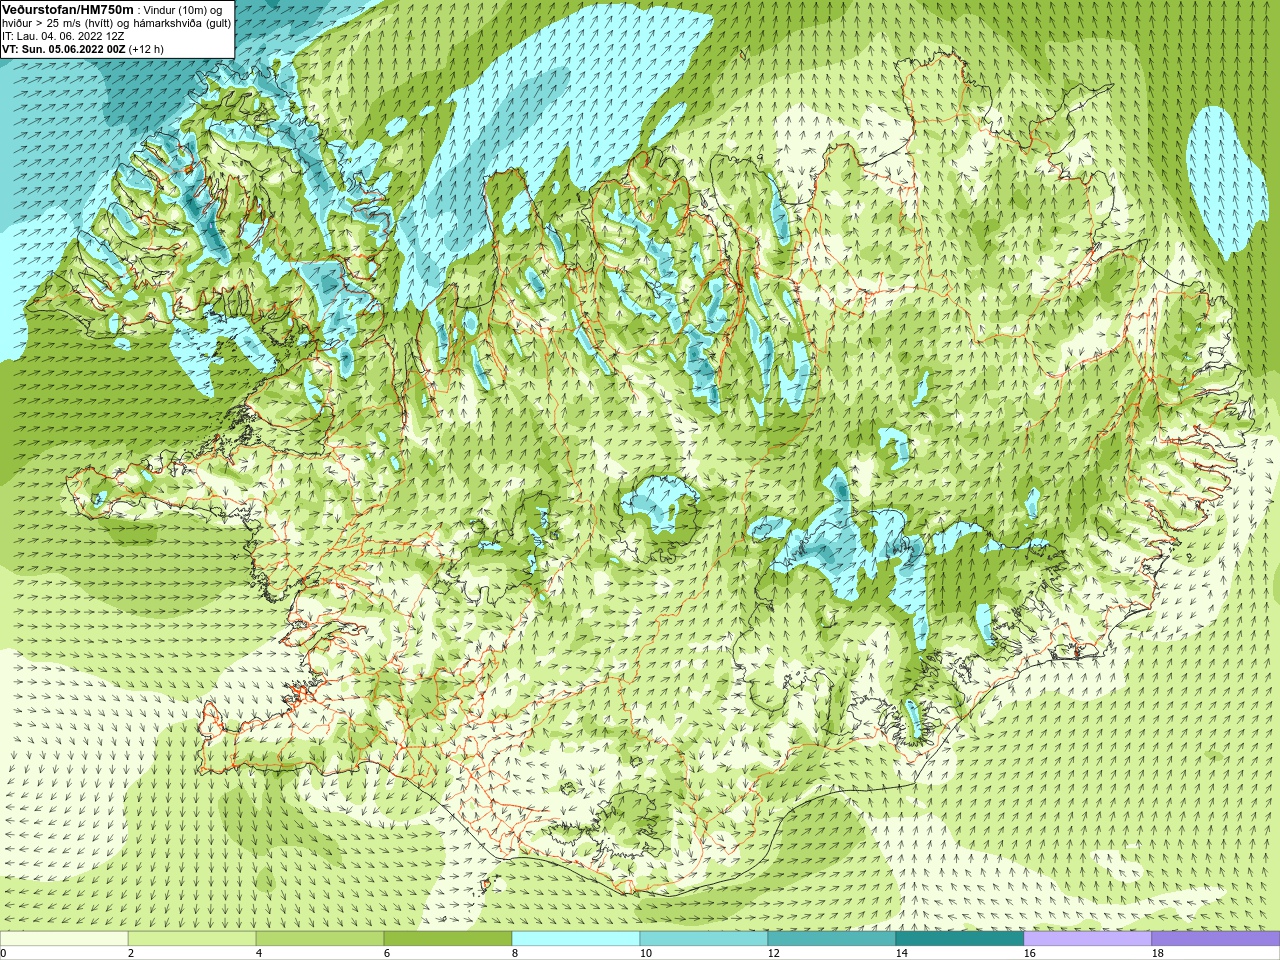Click the "Veðurstofan/HM750m" title text
This screenshot has width=1280, height=960.
68,9
